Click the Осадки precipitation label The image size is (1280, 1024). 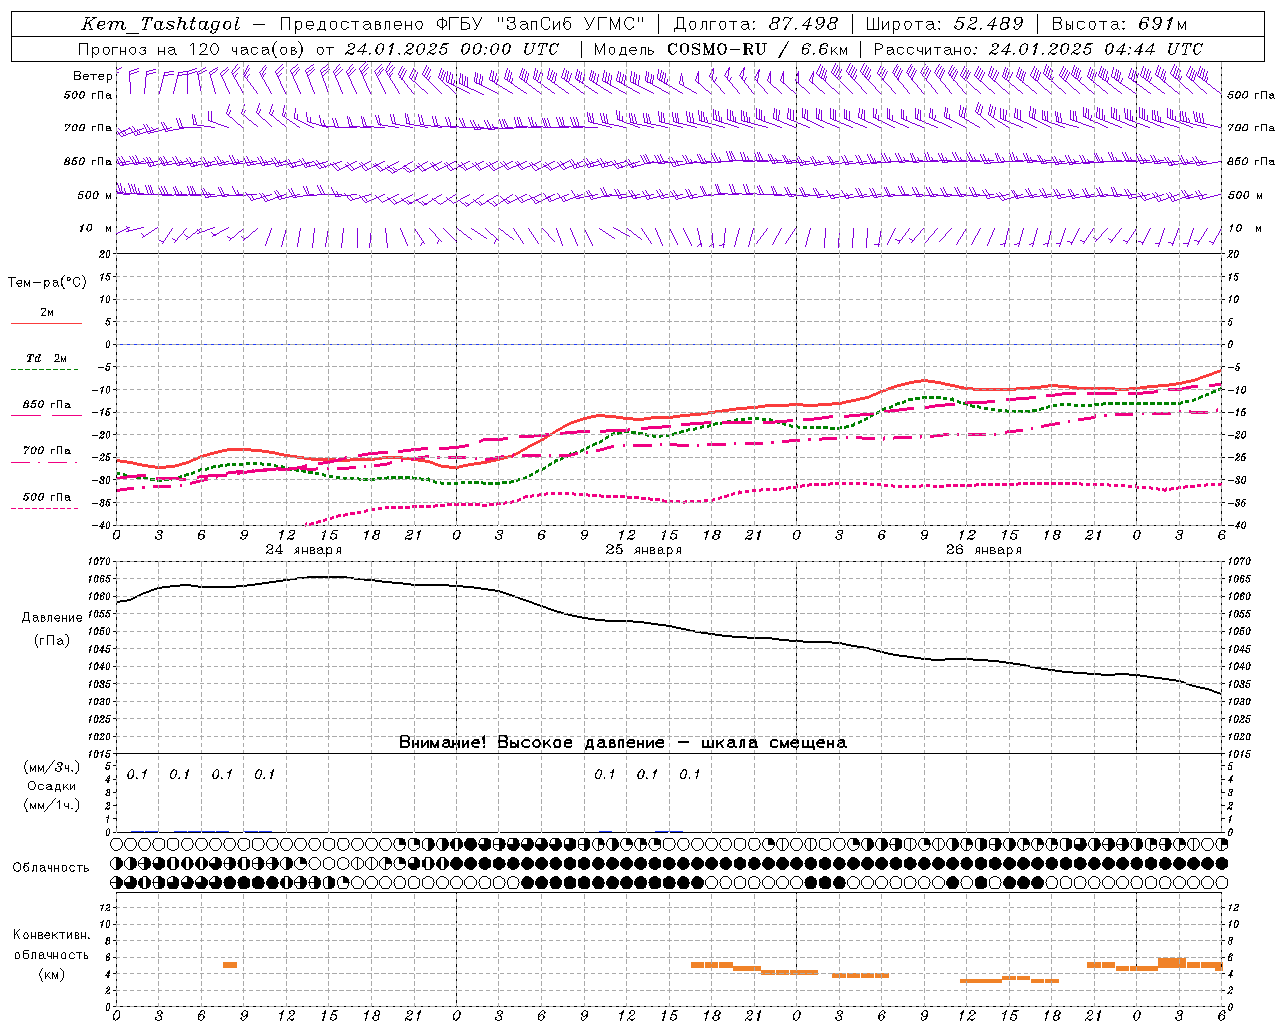pos(52,786)
